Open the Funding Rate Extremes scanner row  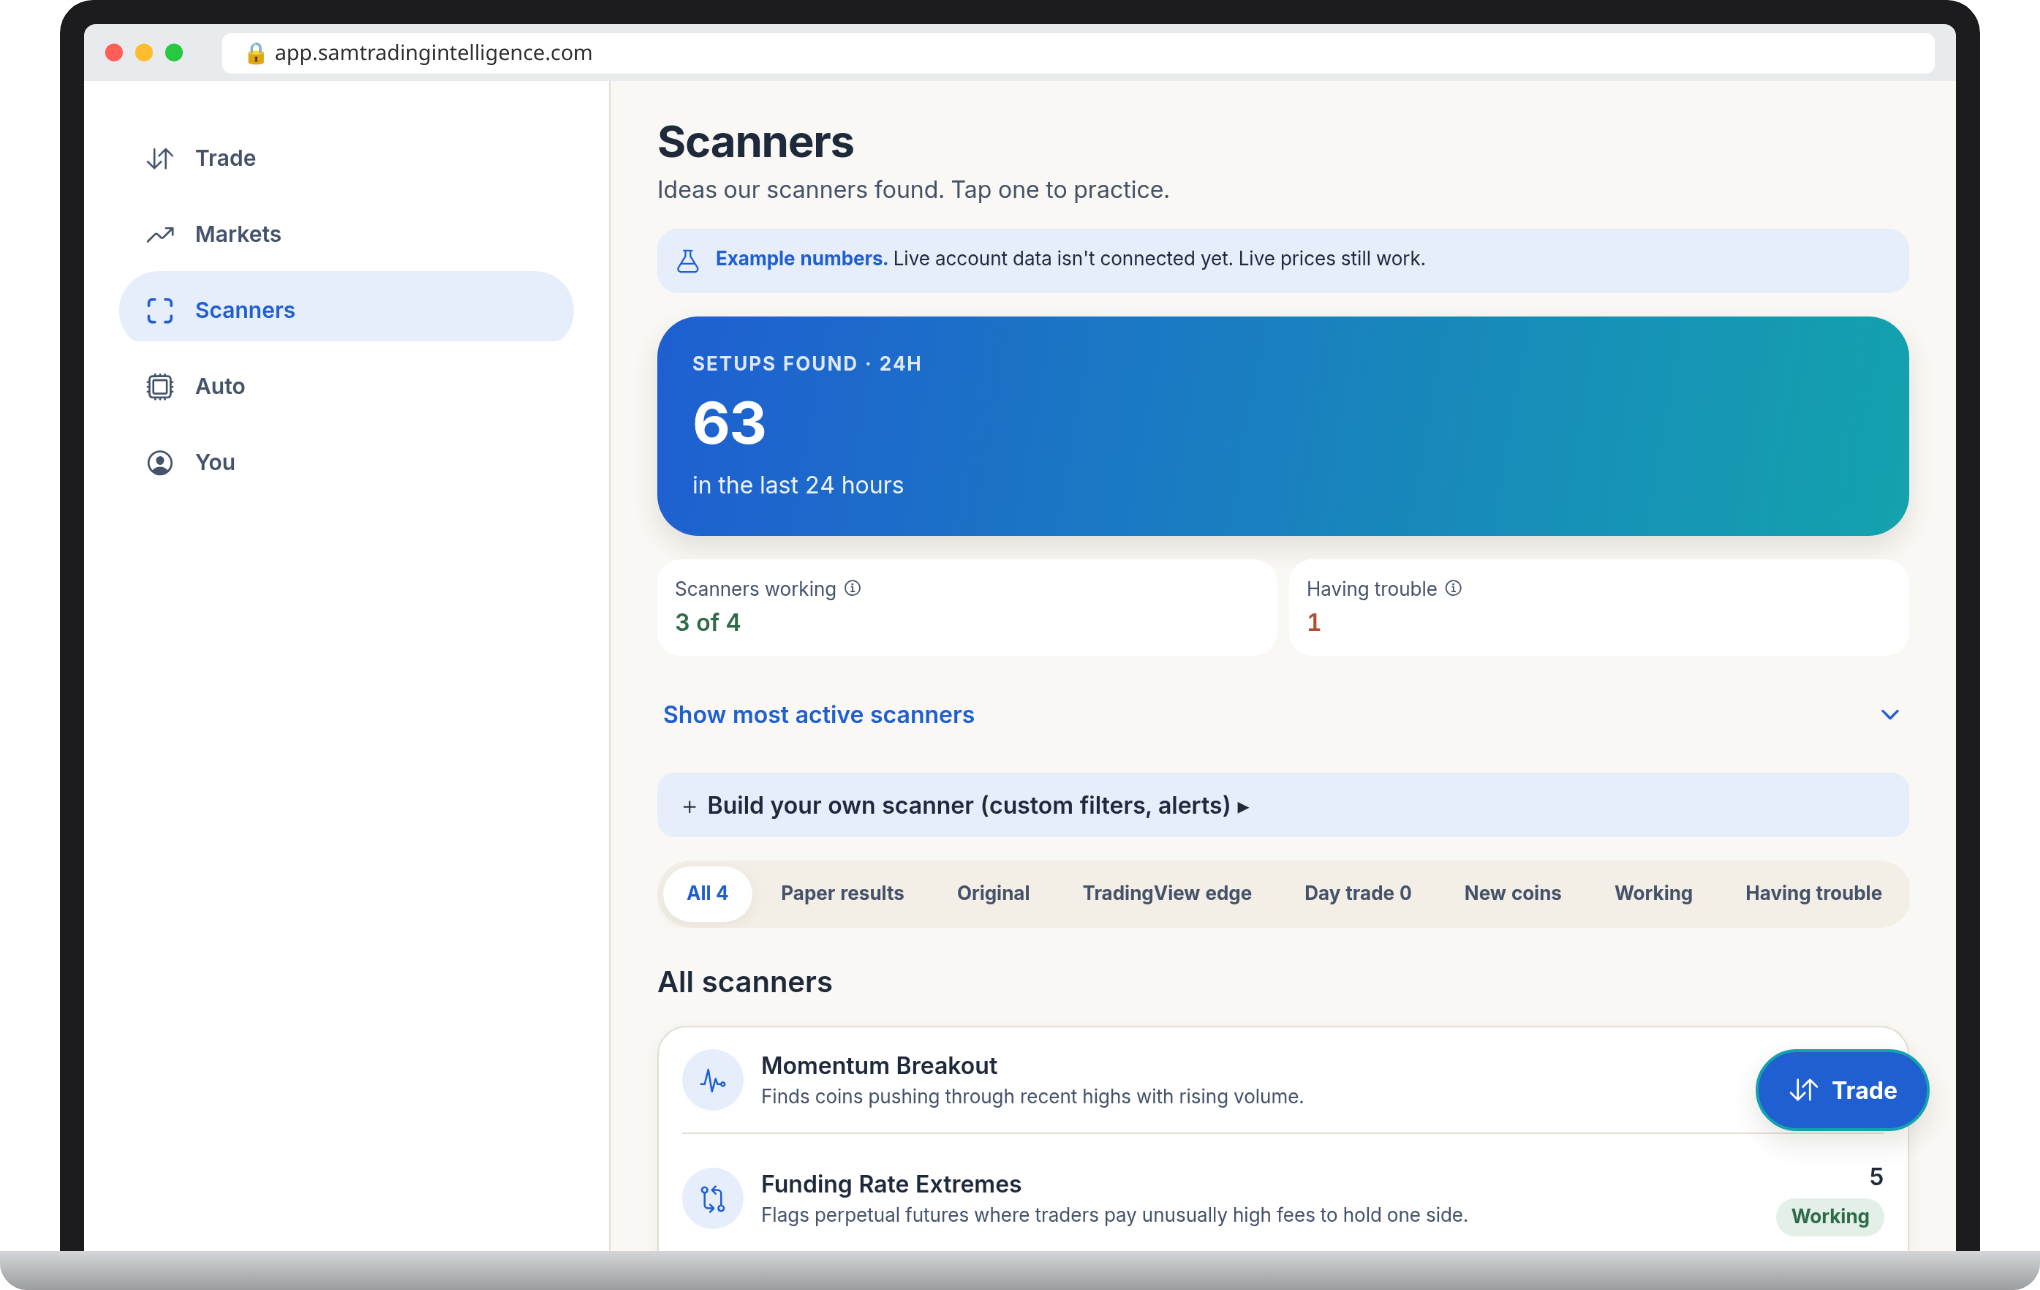click(x=1283, y=1198)
